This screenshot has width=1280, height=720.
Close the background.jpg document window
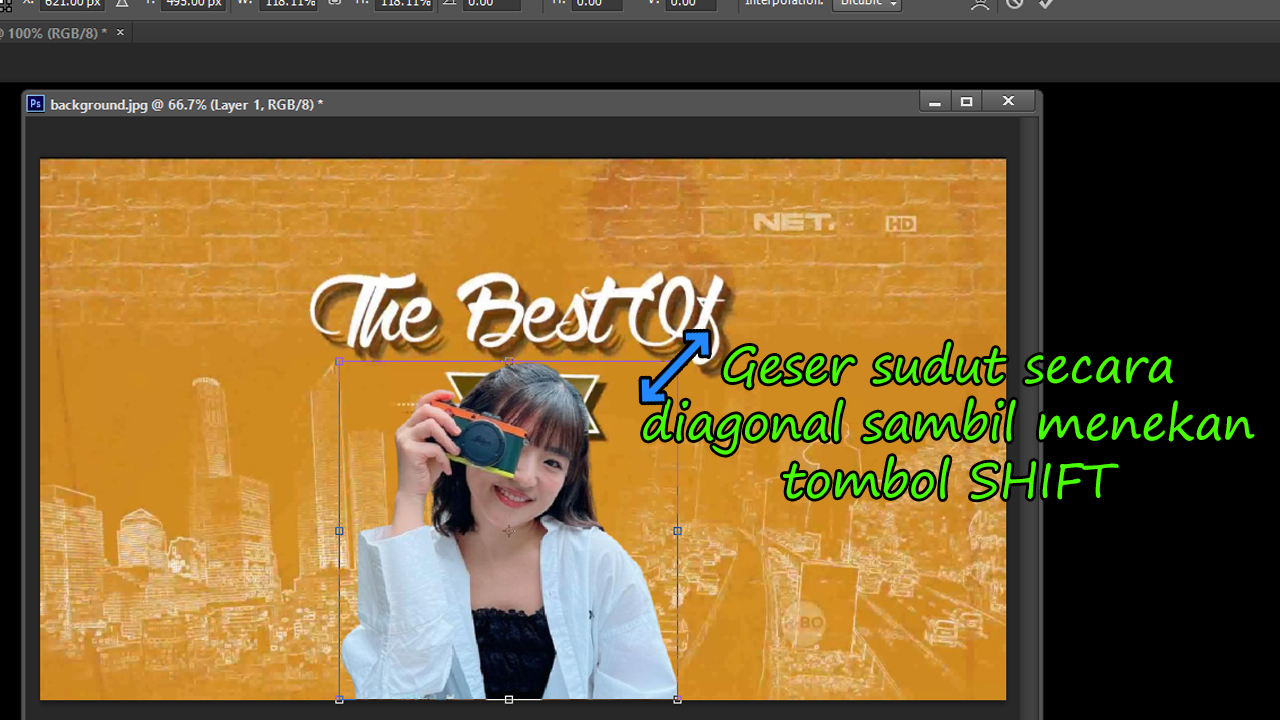[1008, 101]
